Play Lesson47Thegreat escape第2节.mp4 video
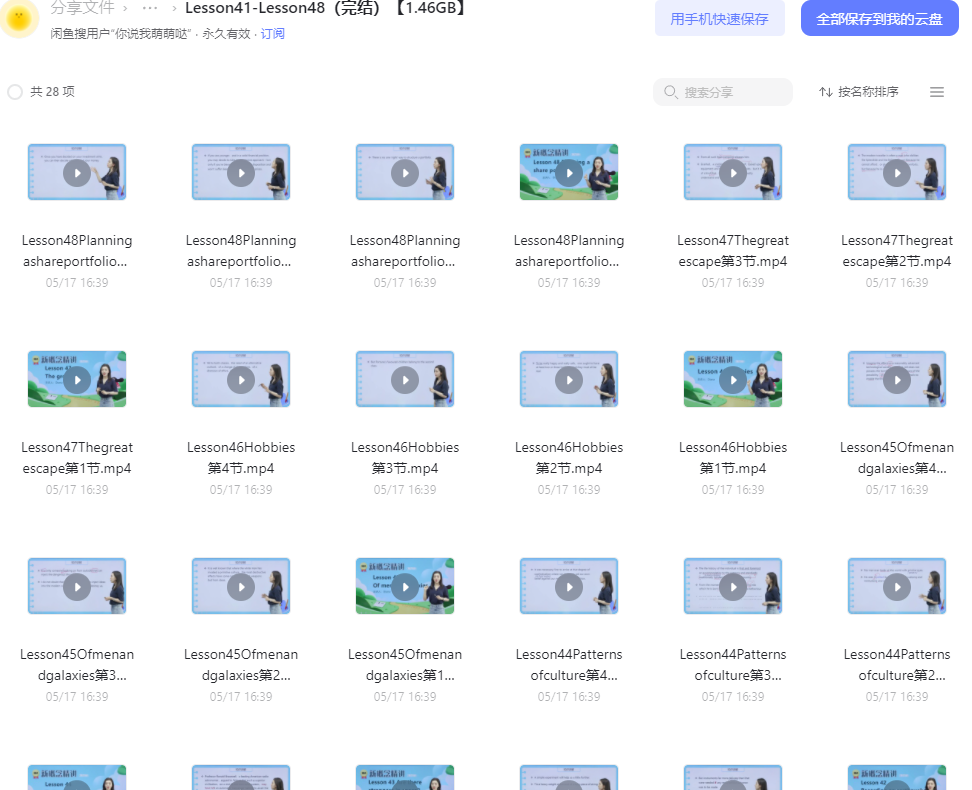 (896, 173)
